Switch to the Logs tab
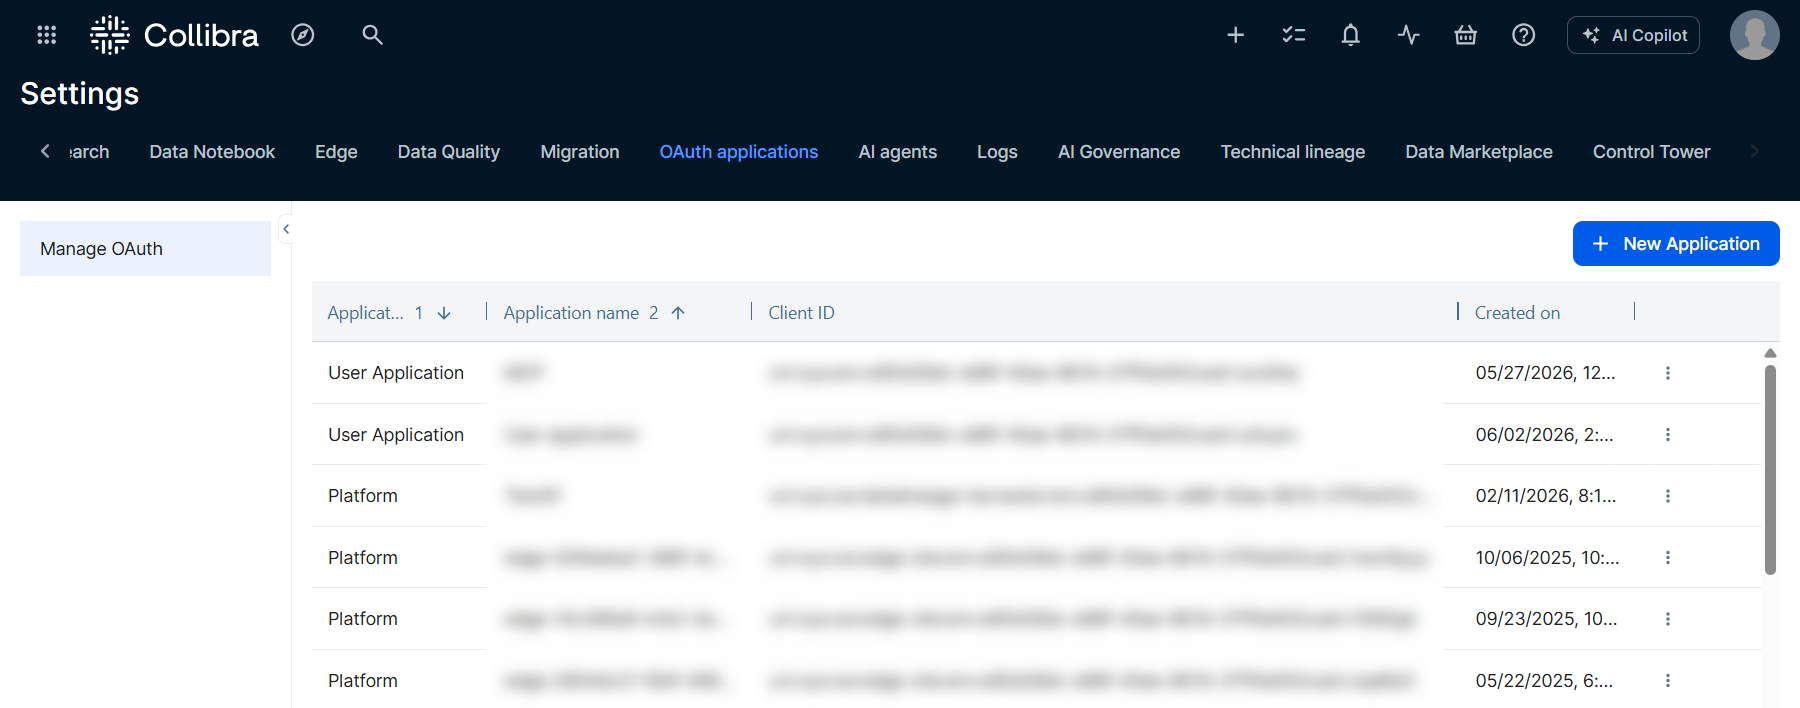Viewport: 1800px width, 708px height. (x=997, y=152)
